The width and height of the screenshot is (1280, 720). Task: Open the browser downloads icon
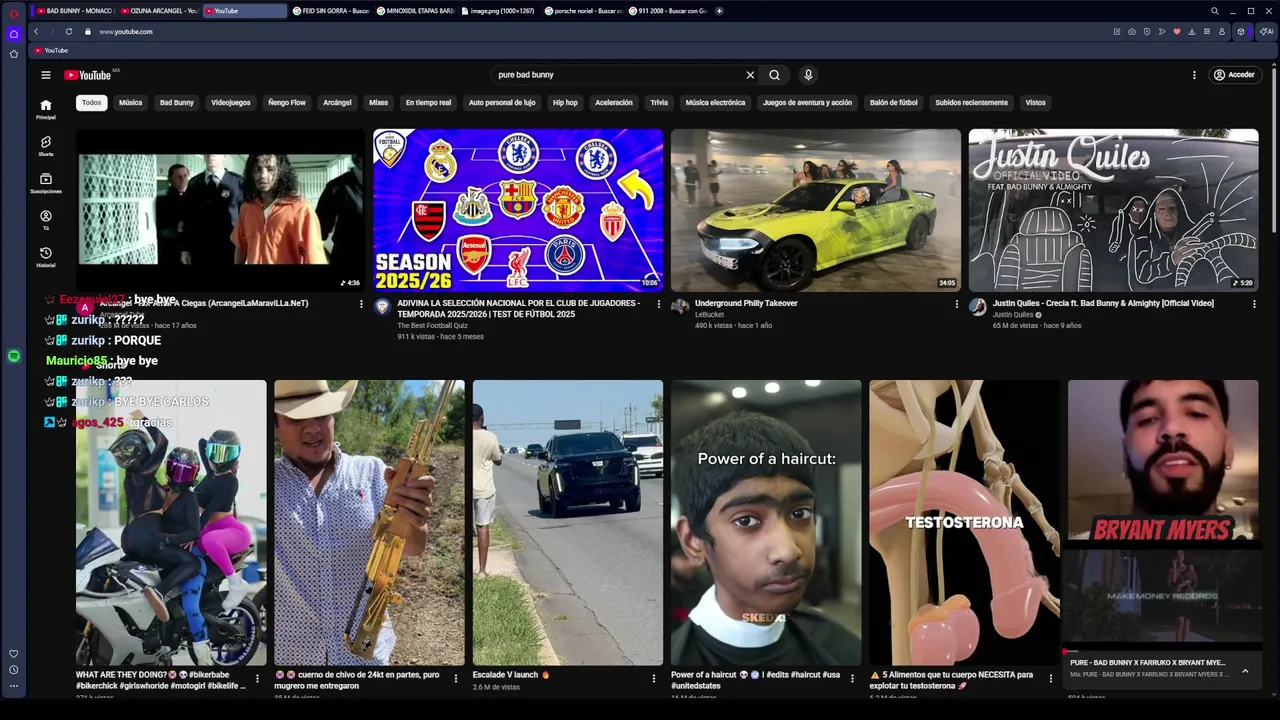coord(1191,32)
